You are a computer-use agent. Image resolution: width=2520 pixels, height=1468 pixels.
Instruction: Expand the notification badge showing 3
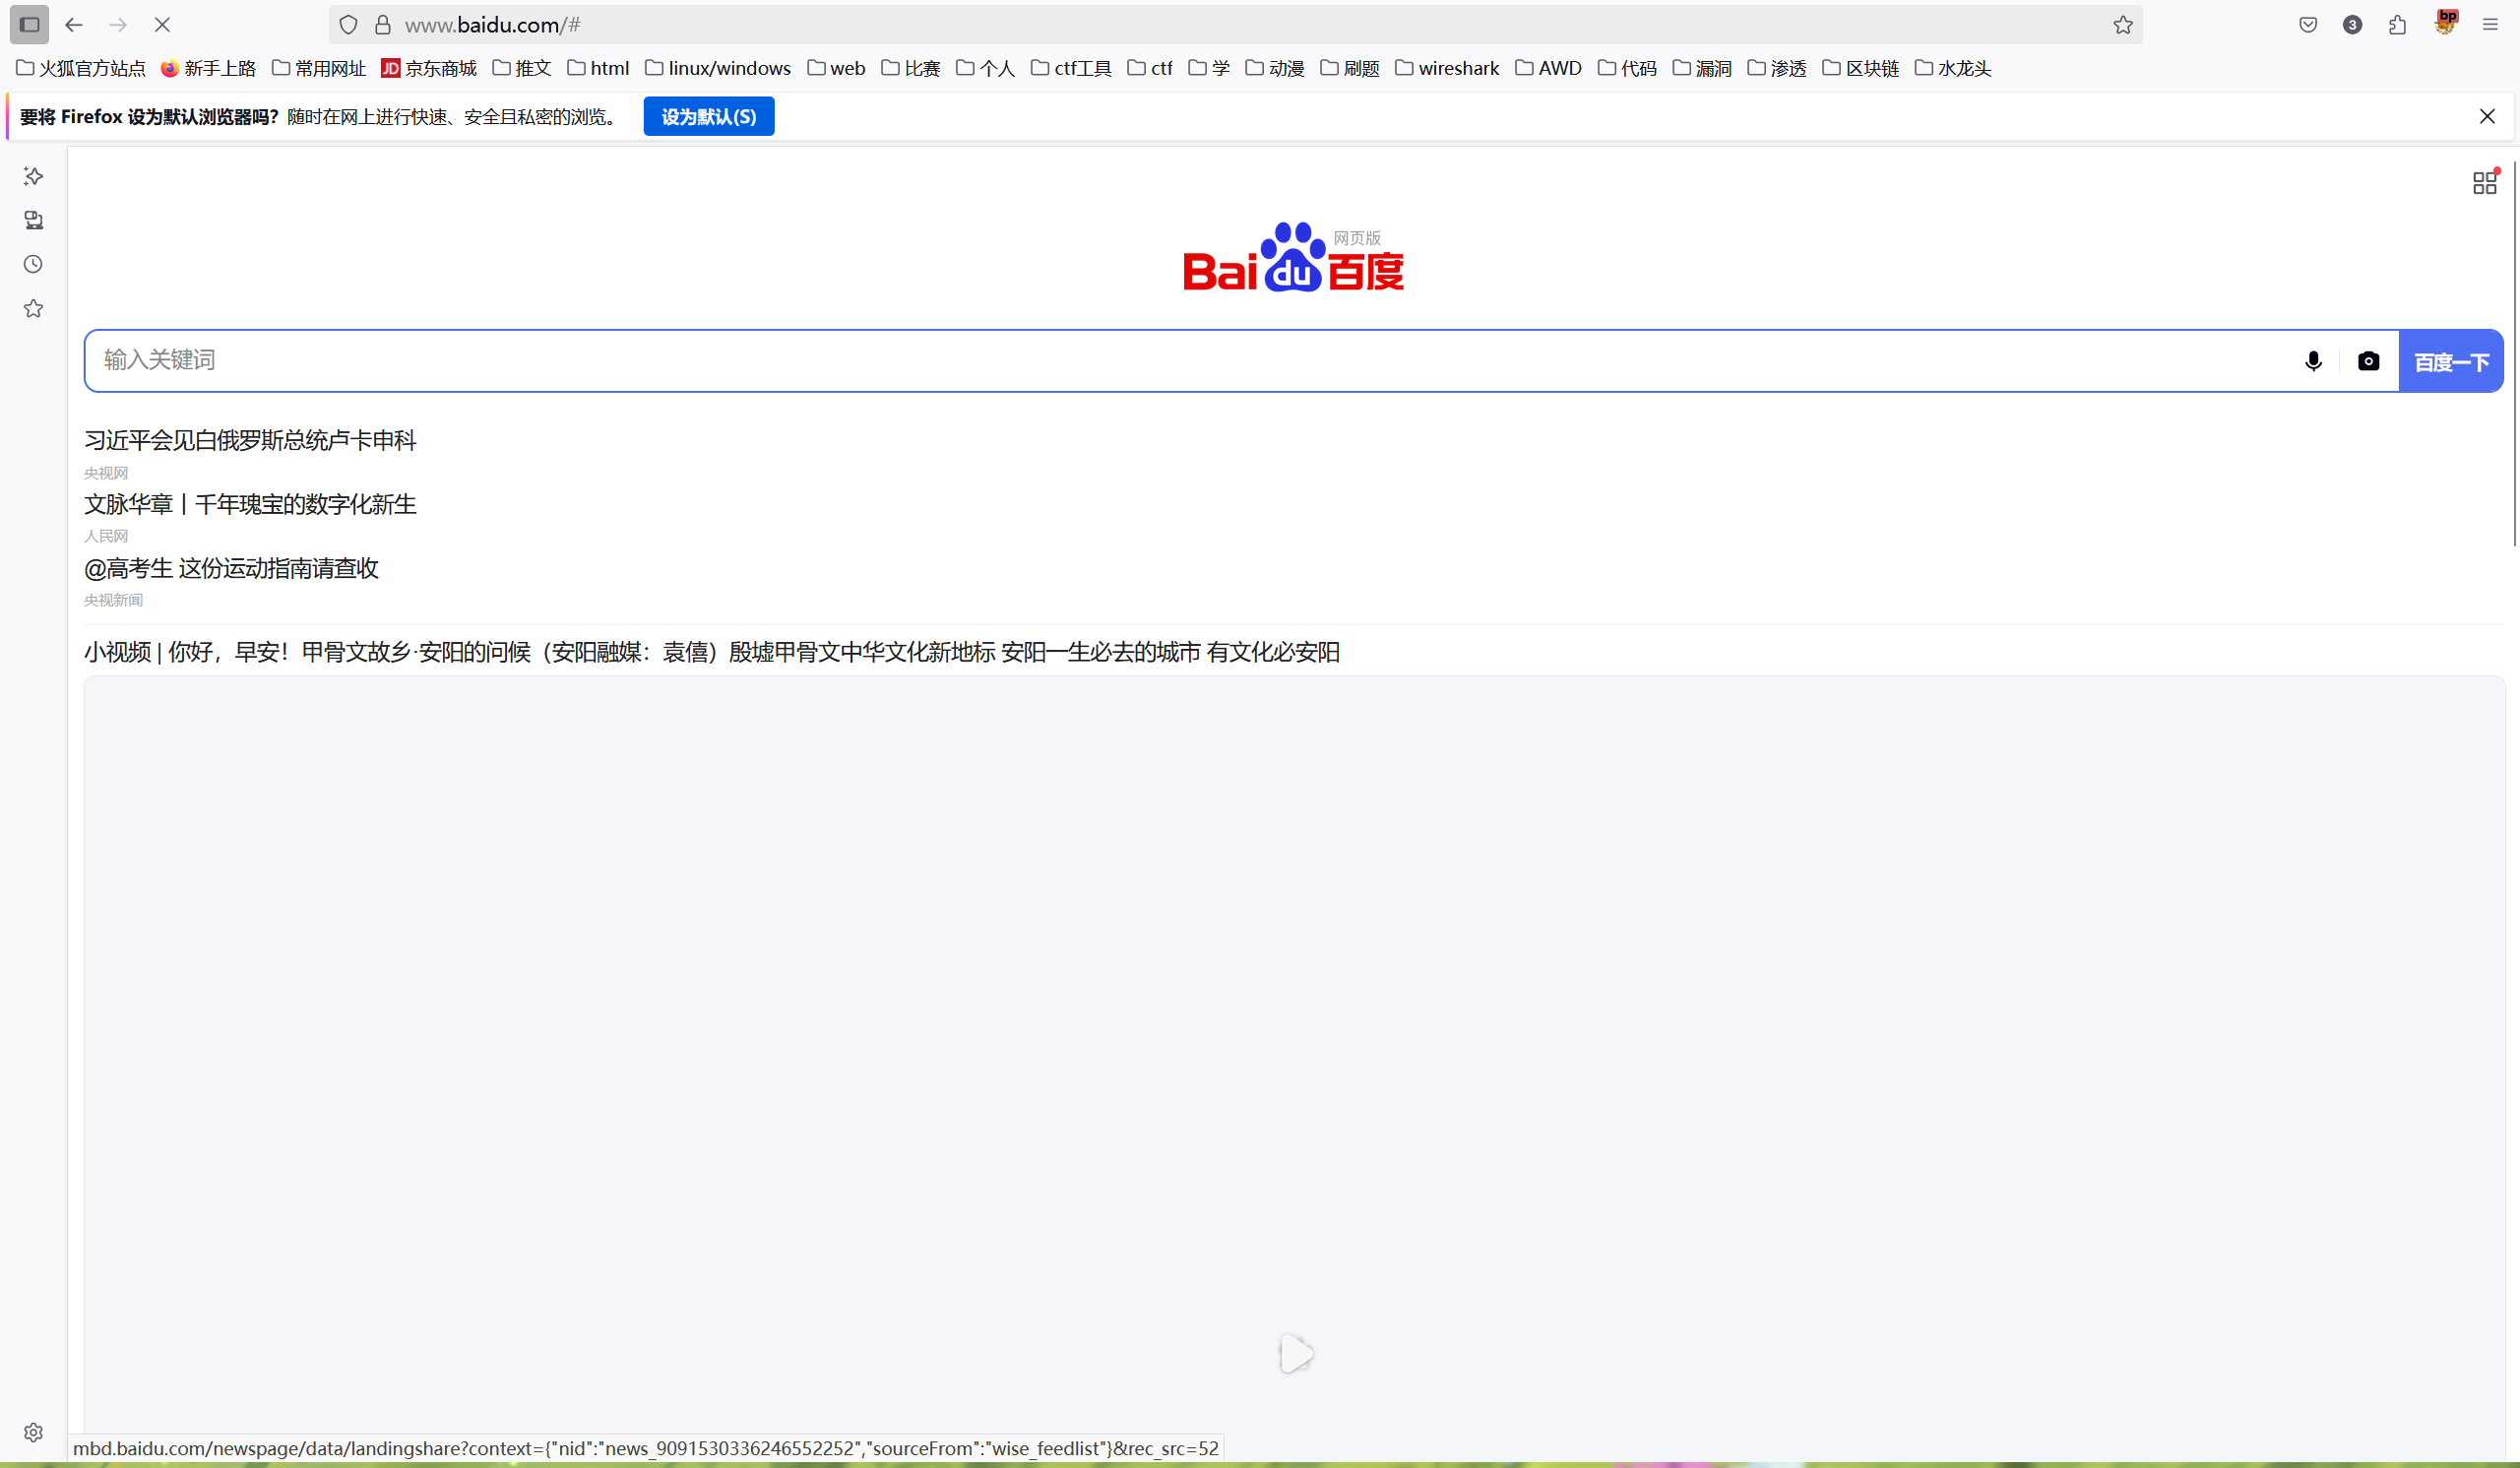pyautogui.click(x=2351, y=24)
